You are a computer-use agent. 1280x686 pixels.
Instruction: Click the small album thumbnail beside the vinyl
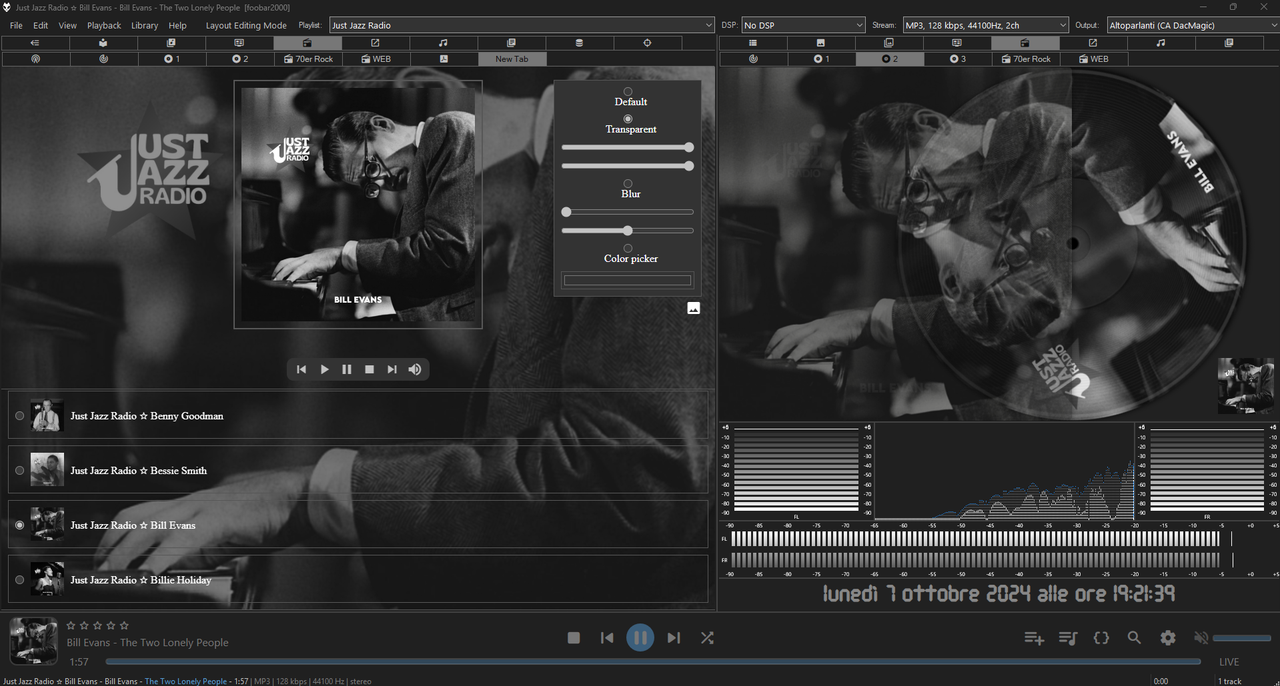[x=1246, y=386]
